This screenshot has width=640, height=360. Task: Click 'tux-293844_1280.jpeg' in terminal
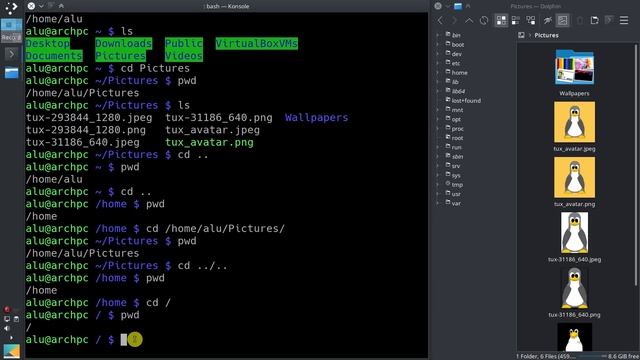89,118
